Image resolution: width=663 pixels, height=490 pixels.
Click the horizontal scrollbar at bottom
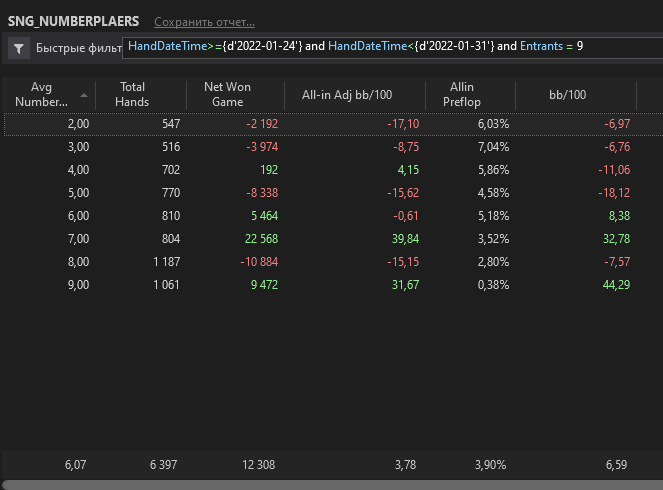pyautogui.click(x=332, y=485)
